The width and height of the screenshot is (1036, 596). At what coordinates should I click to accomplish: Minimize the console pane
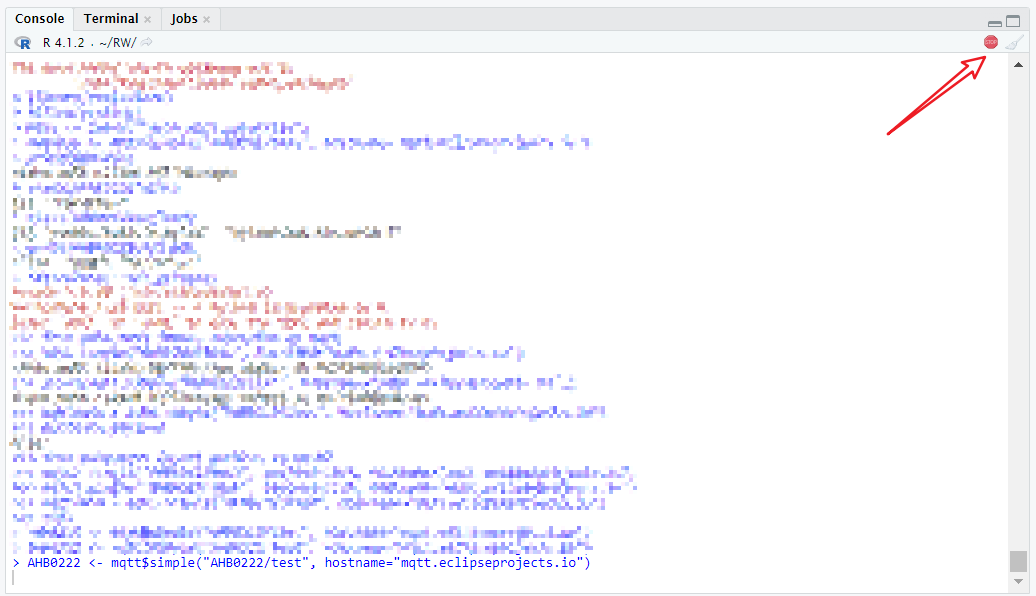[x=994, y=22]
